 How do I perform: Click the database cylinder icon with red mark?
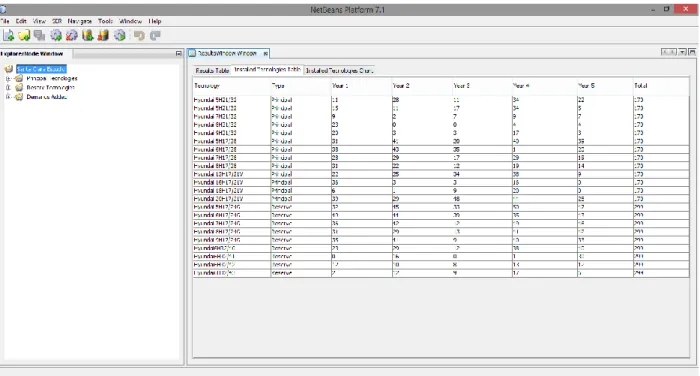[104, 35]
